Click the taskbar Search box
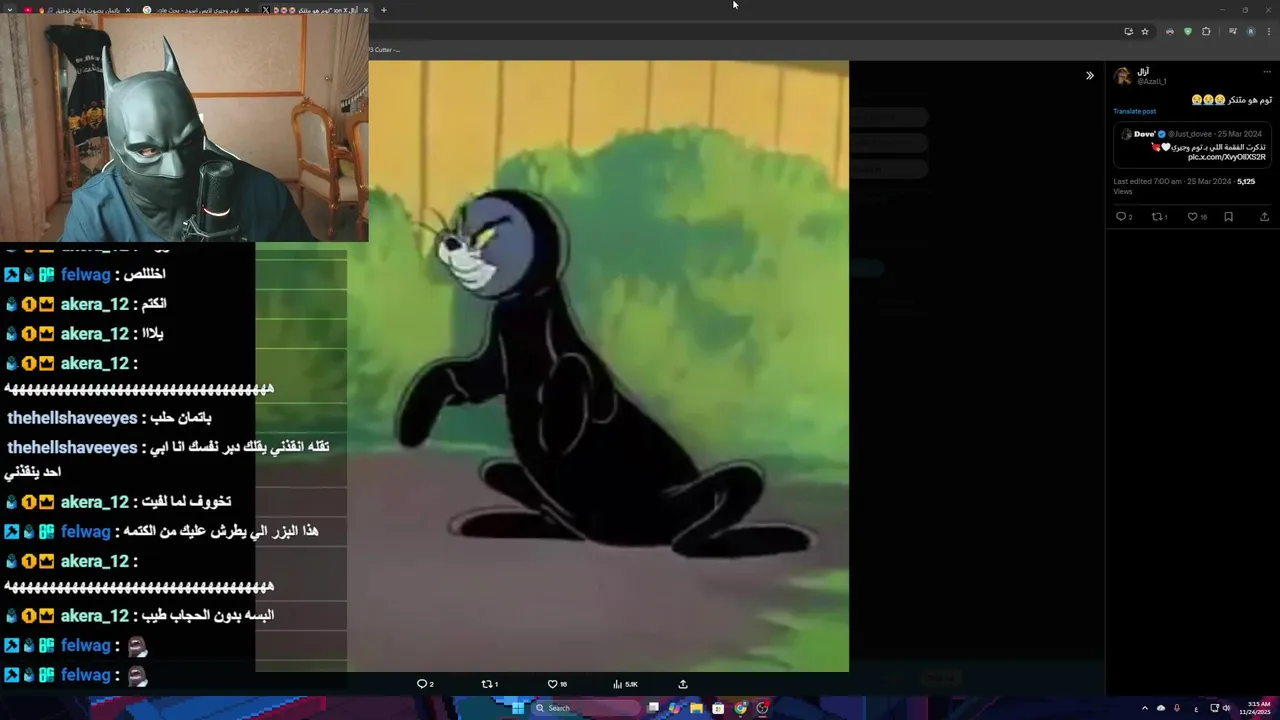Viewport: 1280px width, 720px height. tap(585, 708)
